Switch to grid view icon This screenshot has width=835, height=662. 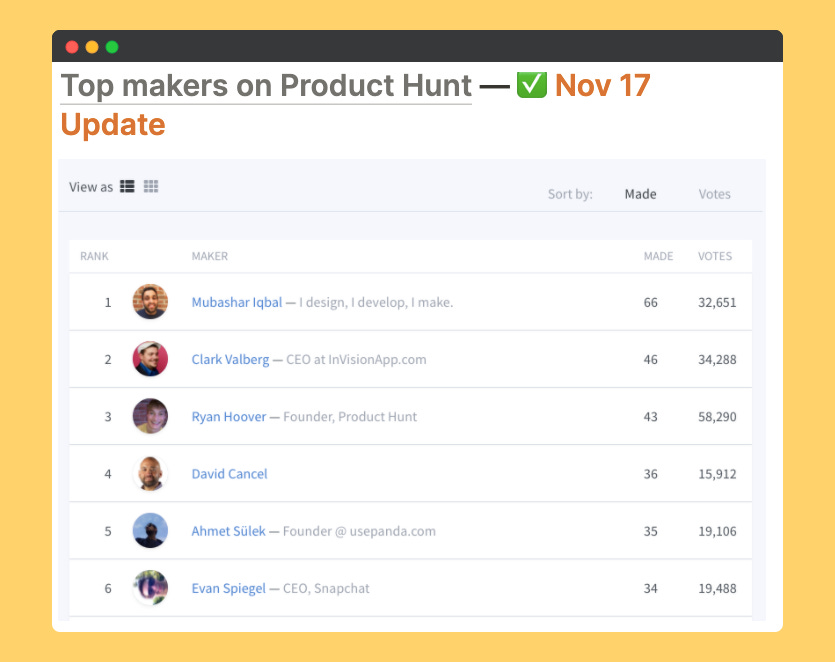coord(151,186)
